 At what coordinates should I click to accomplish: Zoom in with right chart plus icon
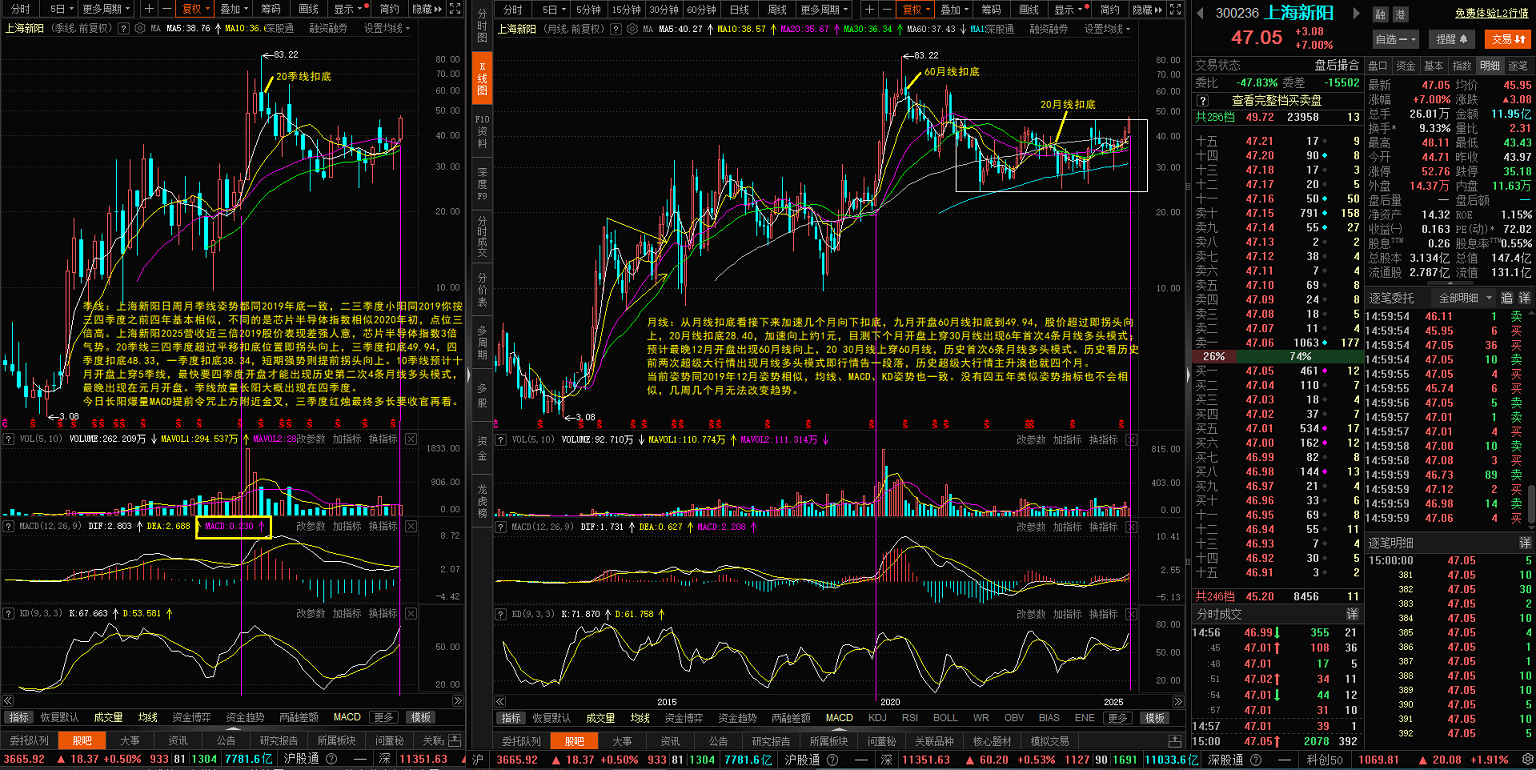pos(870,9)
